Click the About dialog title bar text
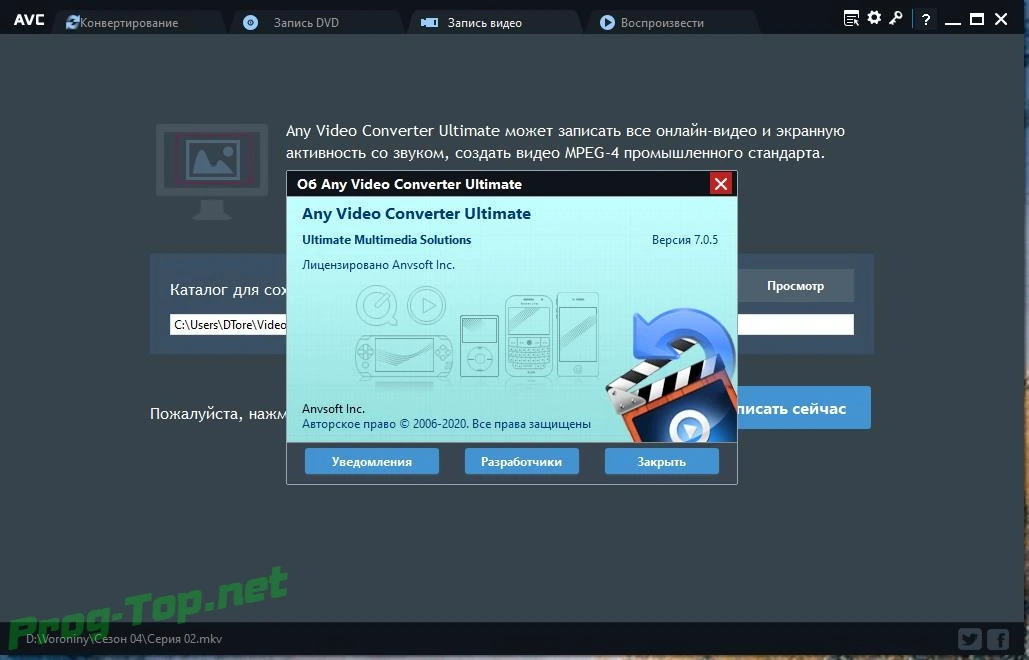This screenshot has width=1029, height=660. (x=409, y=184)
